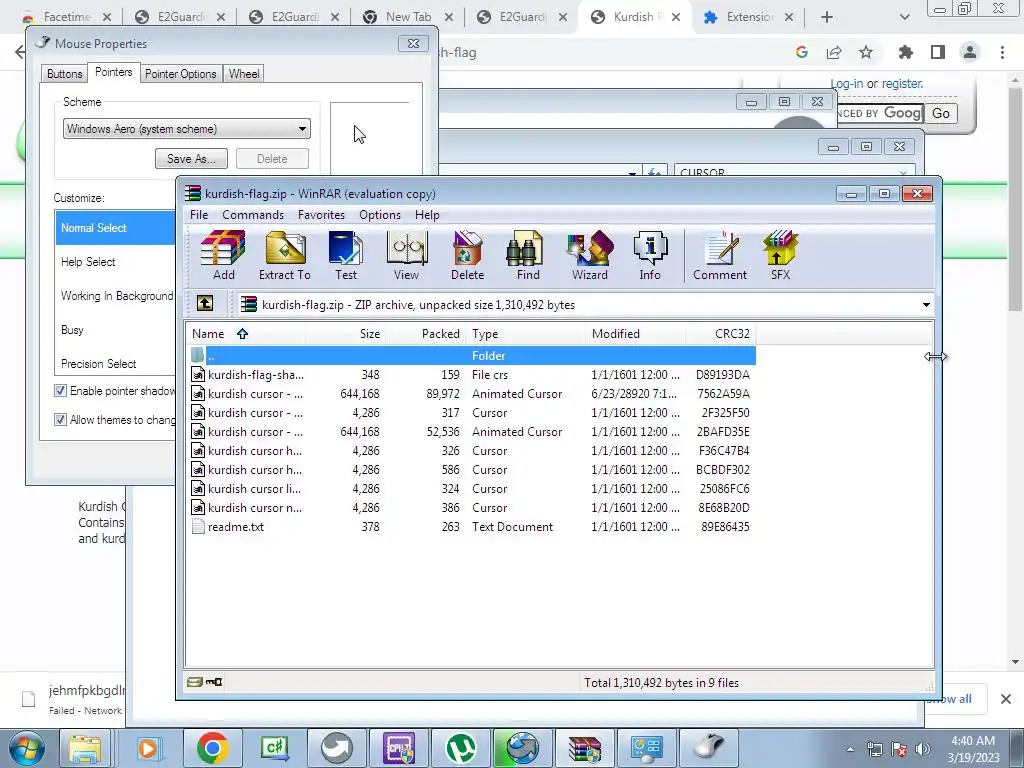Open Chrome three-dot menu

(x=1002, y=52)
